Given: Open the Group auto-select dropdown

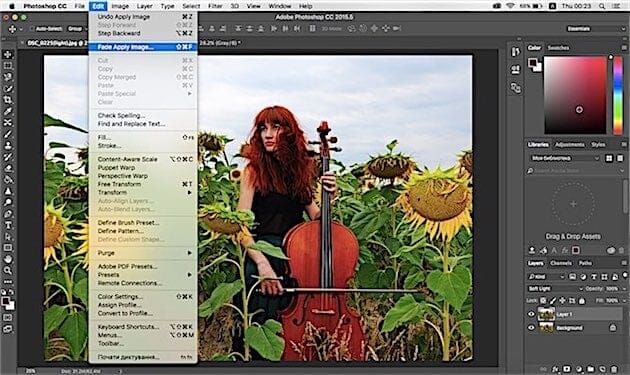Looking at the screenshot, I should click(x=77, y=29).
